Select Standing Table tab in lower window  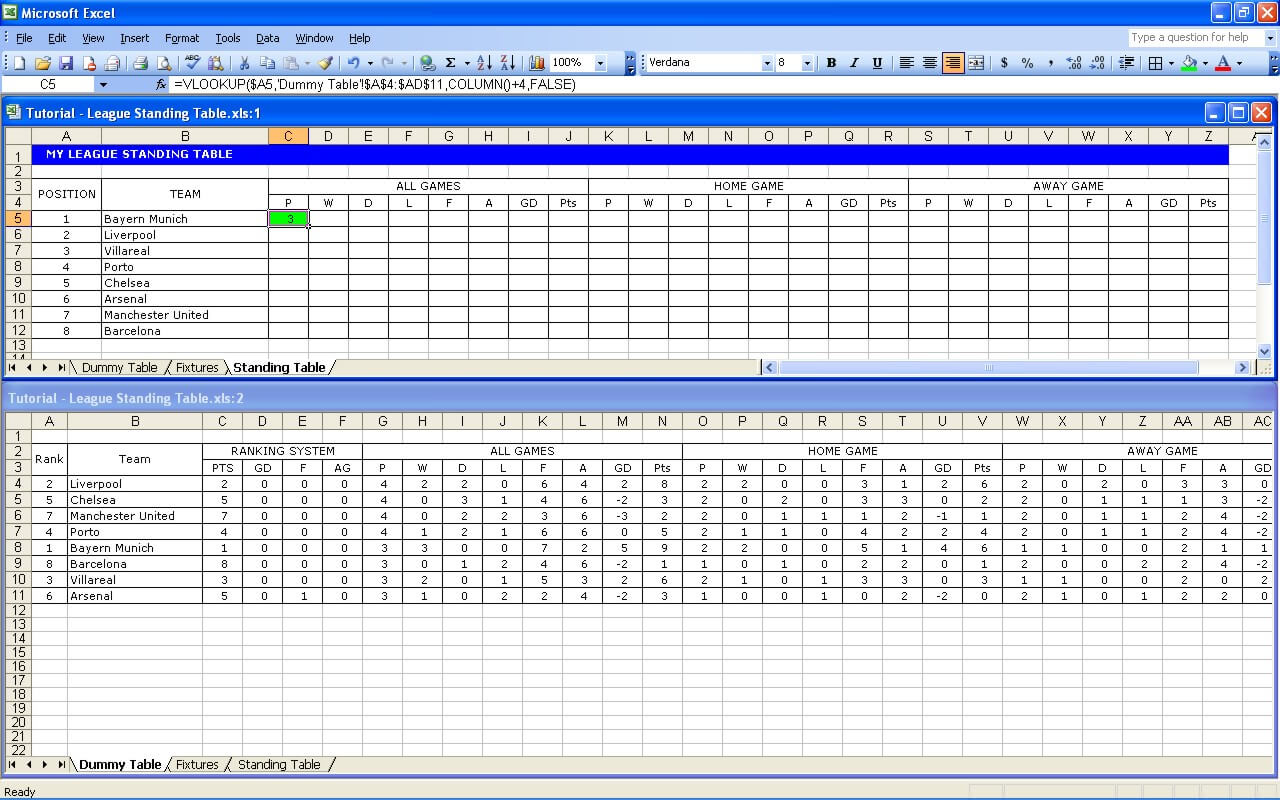click(279, 765)
